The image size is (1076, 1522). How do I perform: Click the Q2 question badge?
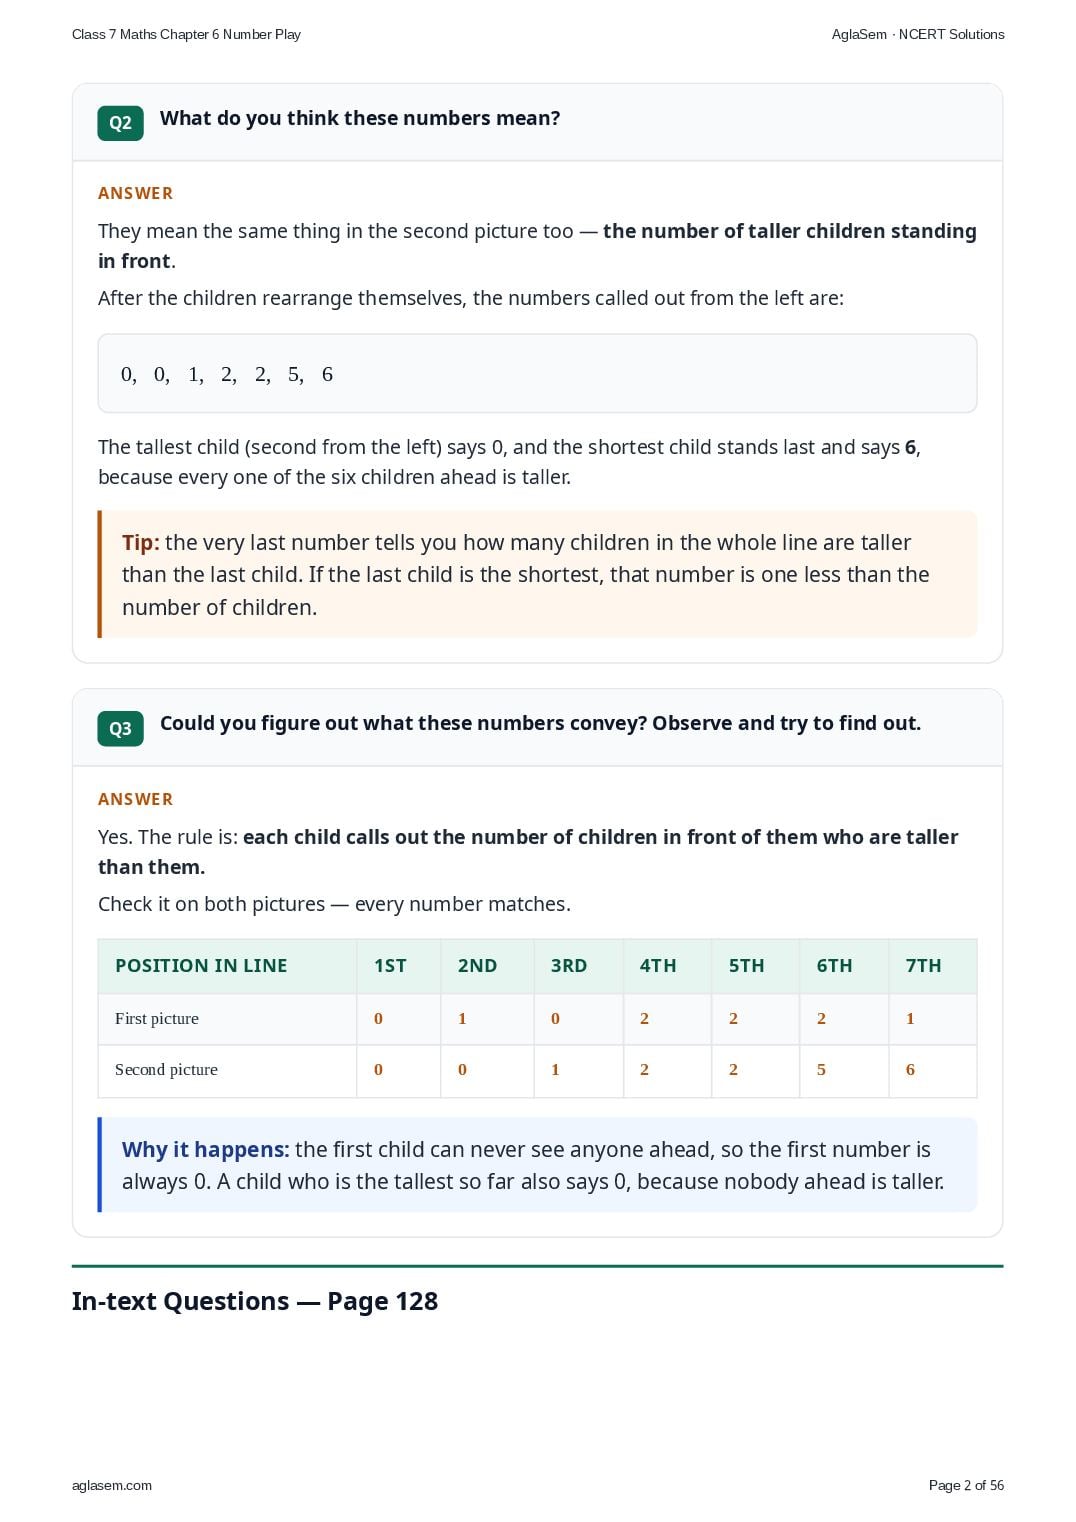pyautogui.click(x=120, y=123)
